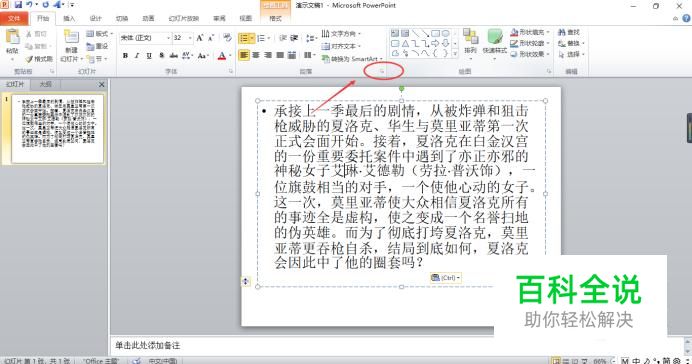Insert a right arrow shape from gallery
Image resolution: width=692 pixels, height=364 pixels.
[x=436, y=43]
